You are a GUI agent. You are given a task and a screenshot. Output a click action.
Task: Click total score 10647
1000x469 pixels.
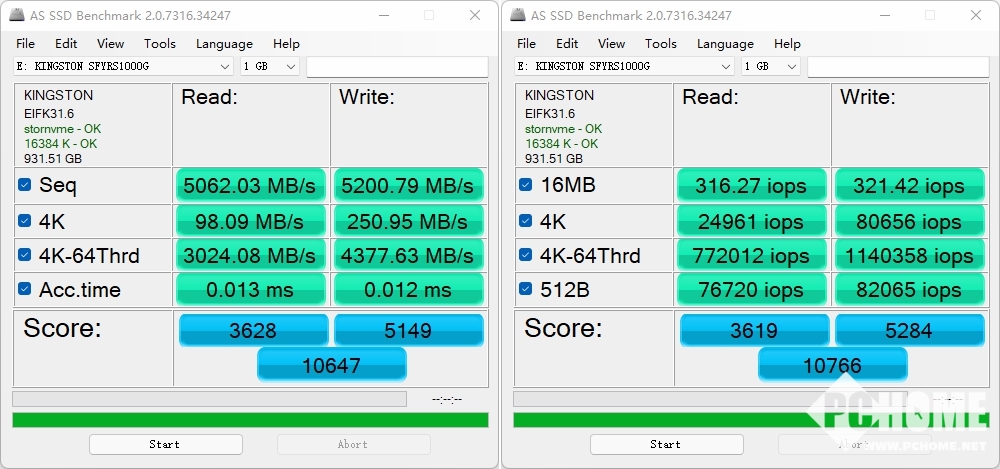point(332,365)
